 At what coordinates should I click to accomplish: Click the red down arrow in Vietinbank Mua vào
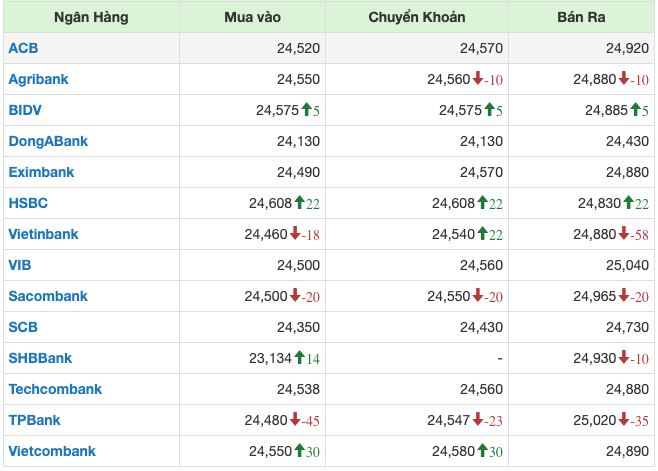295,234
